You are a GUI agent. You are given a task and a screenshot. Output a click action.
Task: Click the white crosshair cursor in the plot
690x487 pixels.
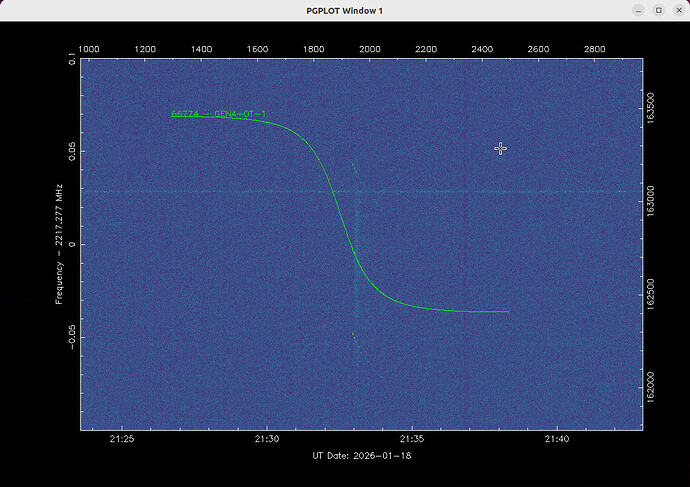(501, 149)
